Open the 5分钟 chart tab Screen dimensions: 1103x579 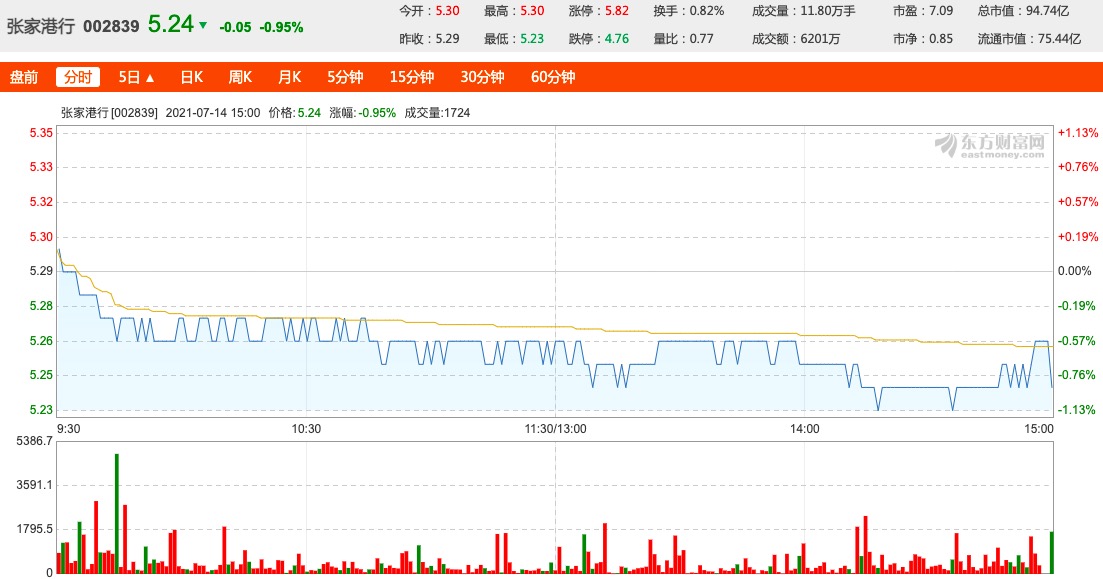point(345,77)
